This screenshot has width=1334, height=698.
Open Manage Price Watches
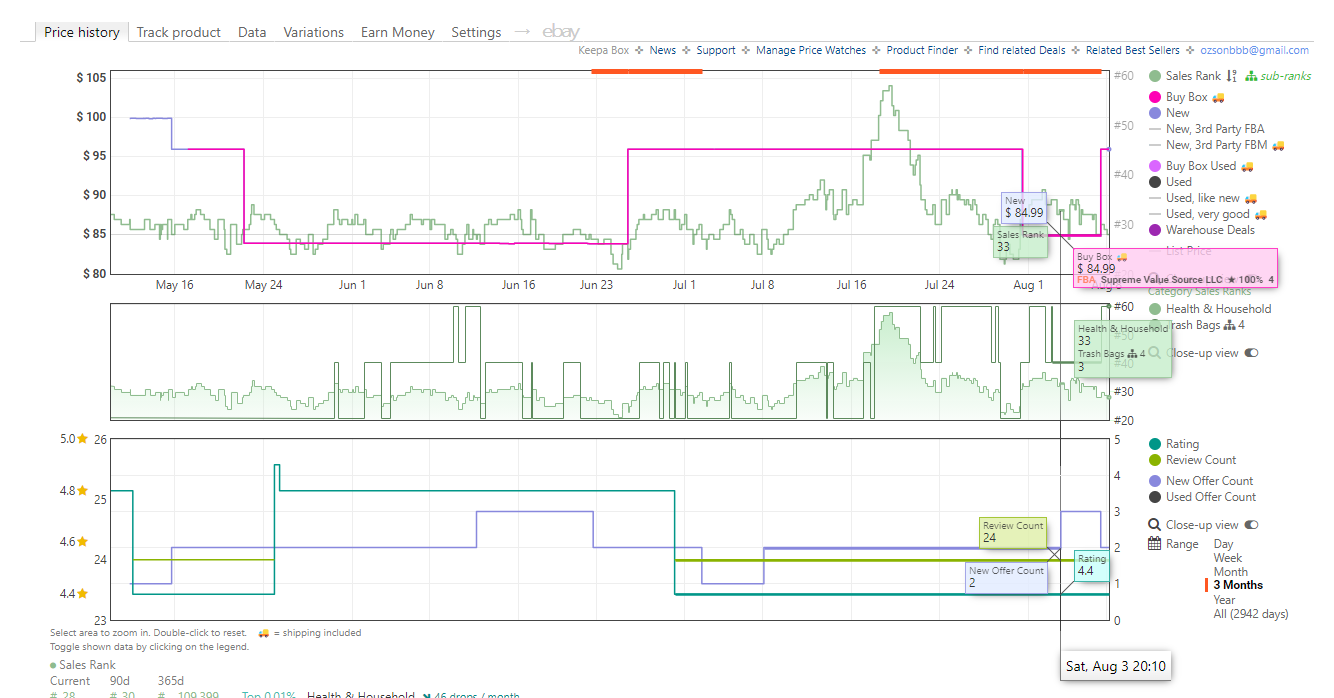[x=811, y=50]
